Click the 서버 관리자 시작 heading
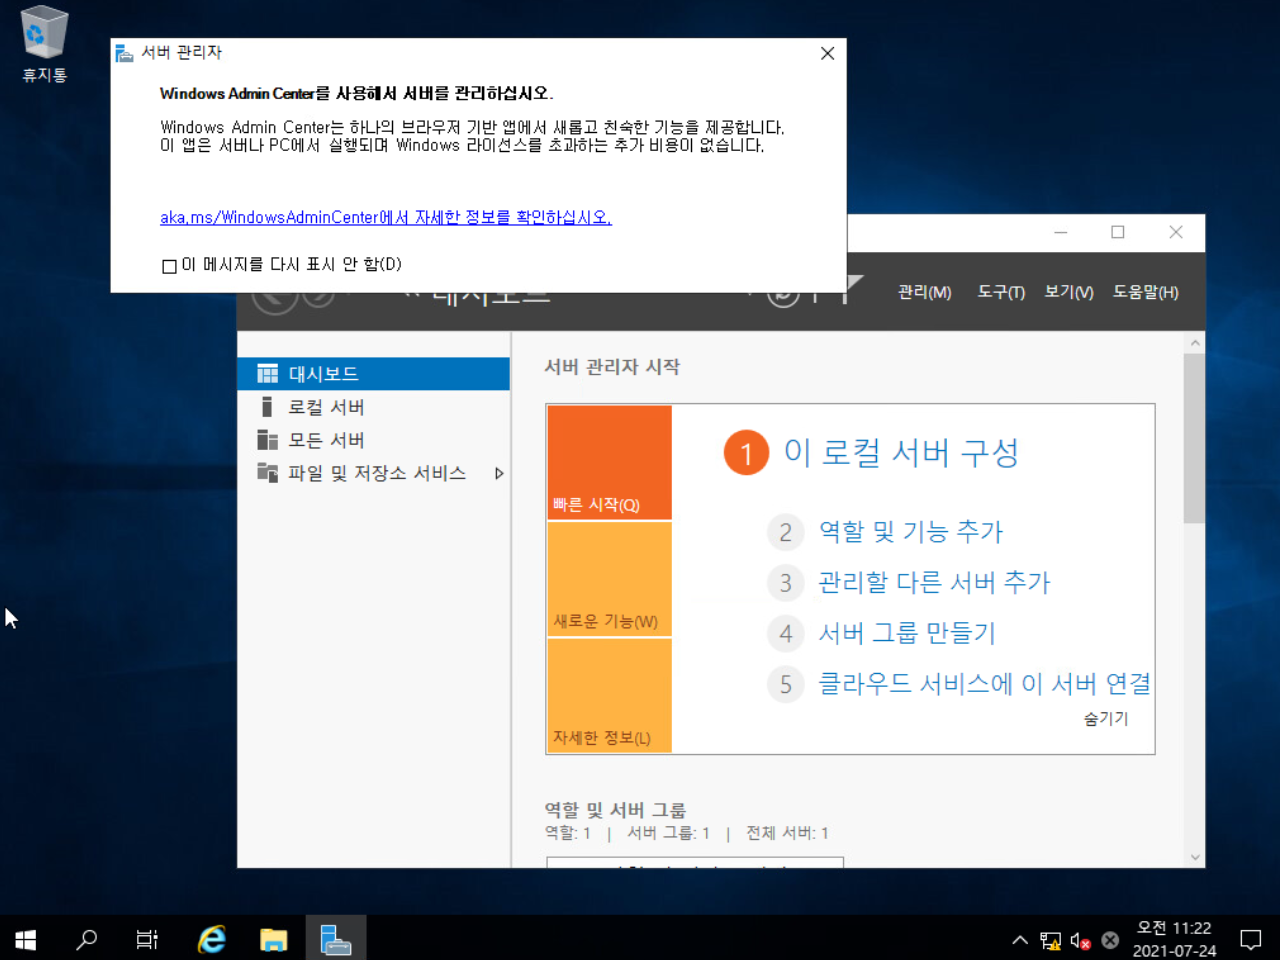This screenshot has height=960, width=1280. coord(612,367)
